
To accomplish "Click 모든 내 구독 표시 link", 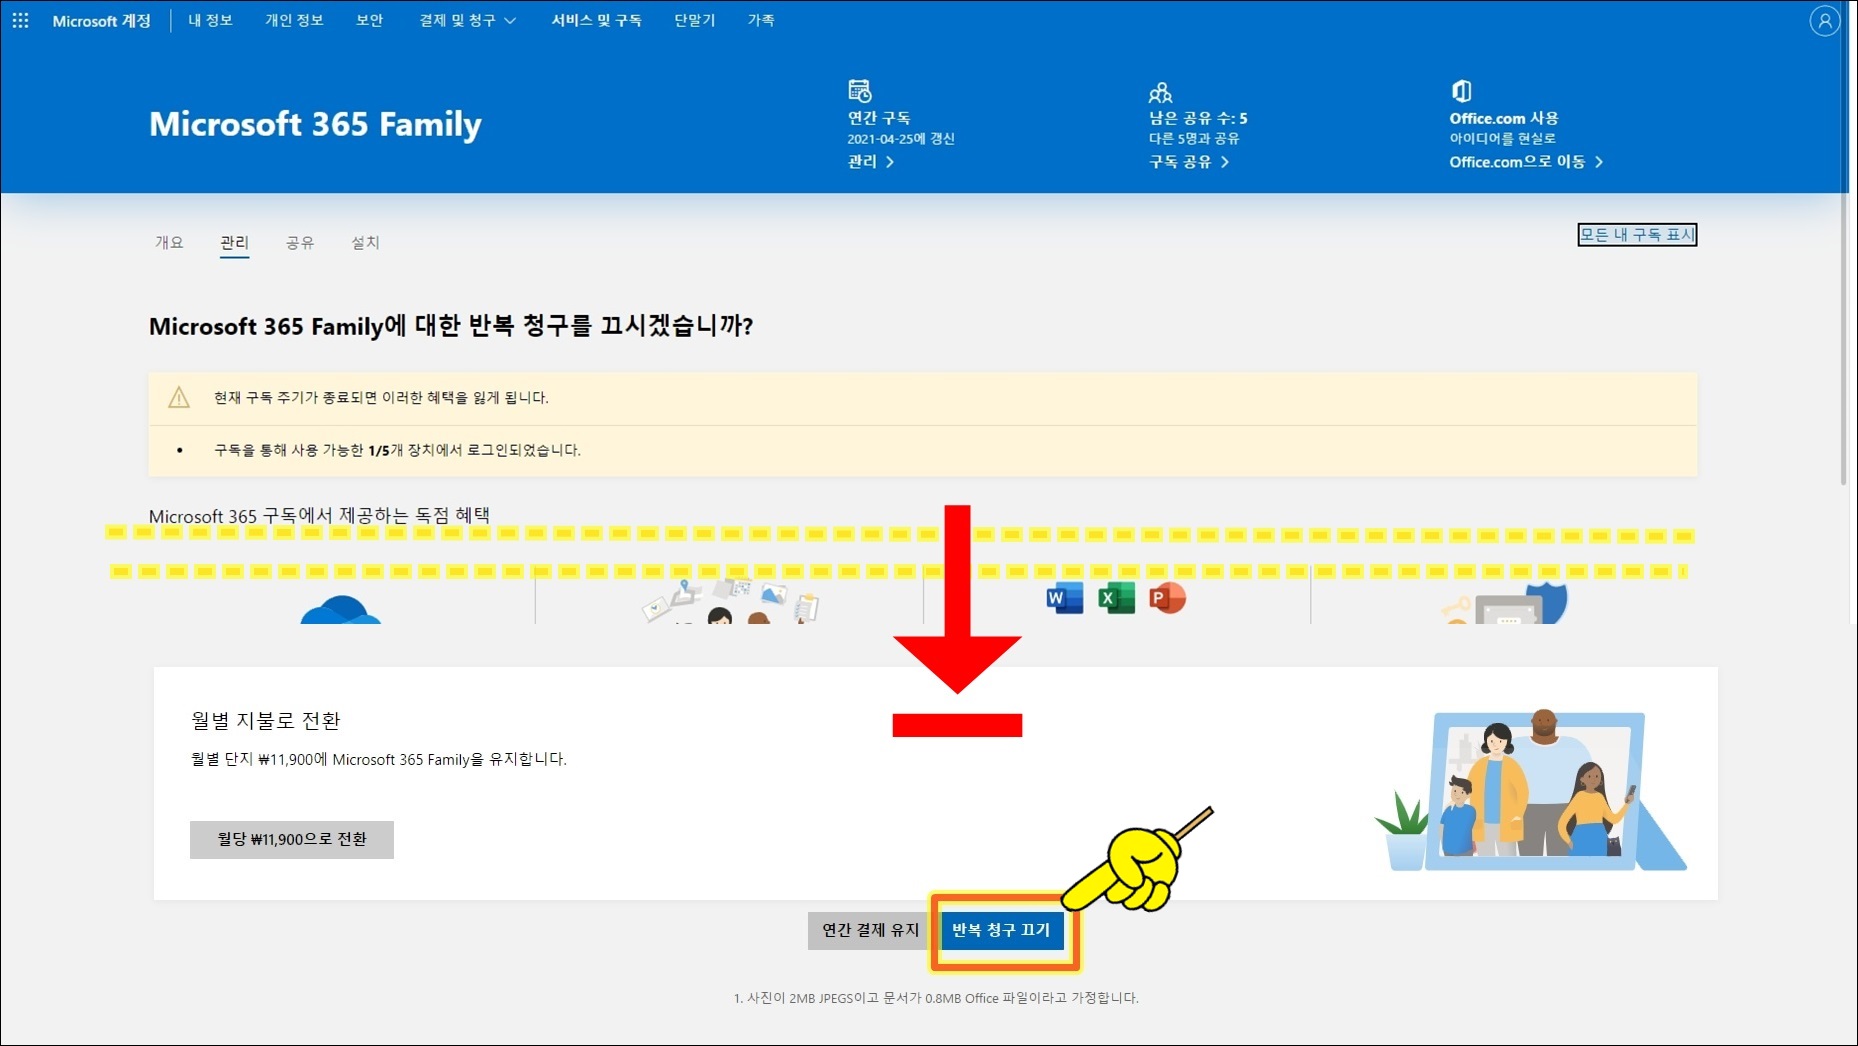I will click(1637, 234).
